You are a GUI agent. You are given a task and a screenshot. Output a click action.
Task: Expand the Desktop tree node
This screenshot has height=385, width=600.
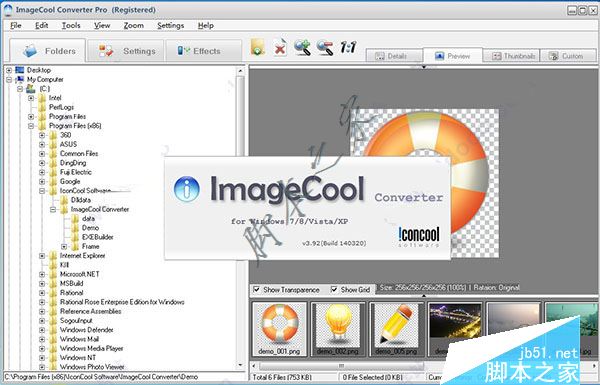9,70
